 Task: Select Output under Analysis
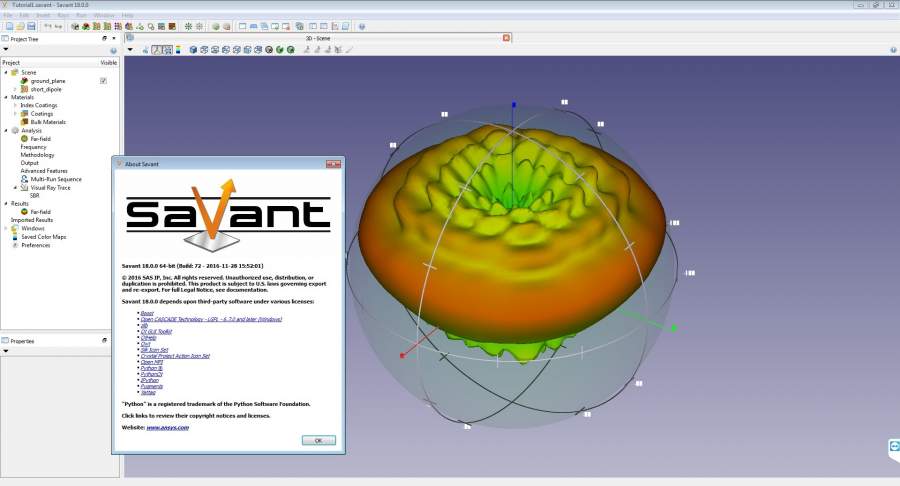pos(29,163)
